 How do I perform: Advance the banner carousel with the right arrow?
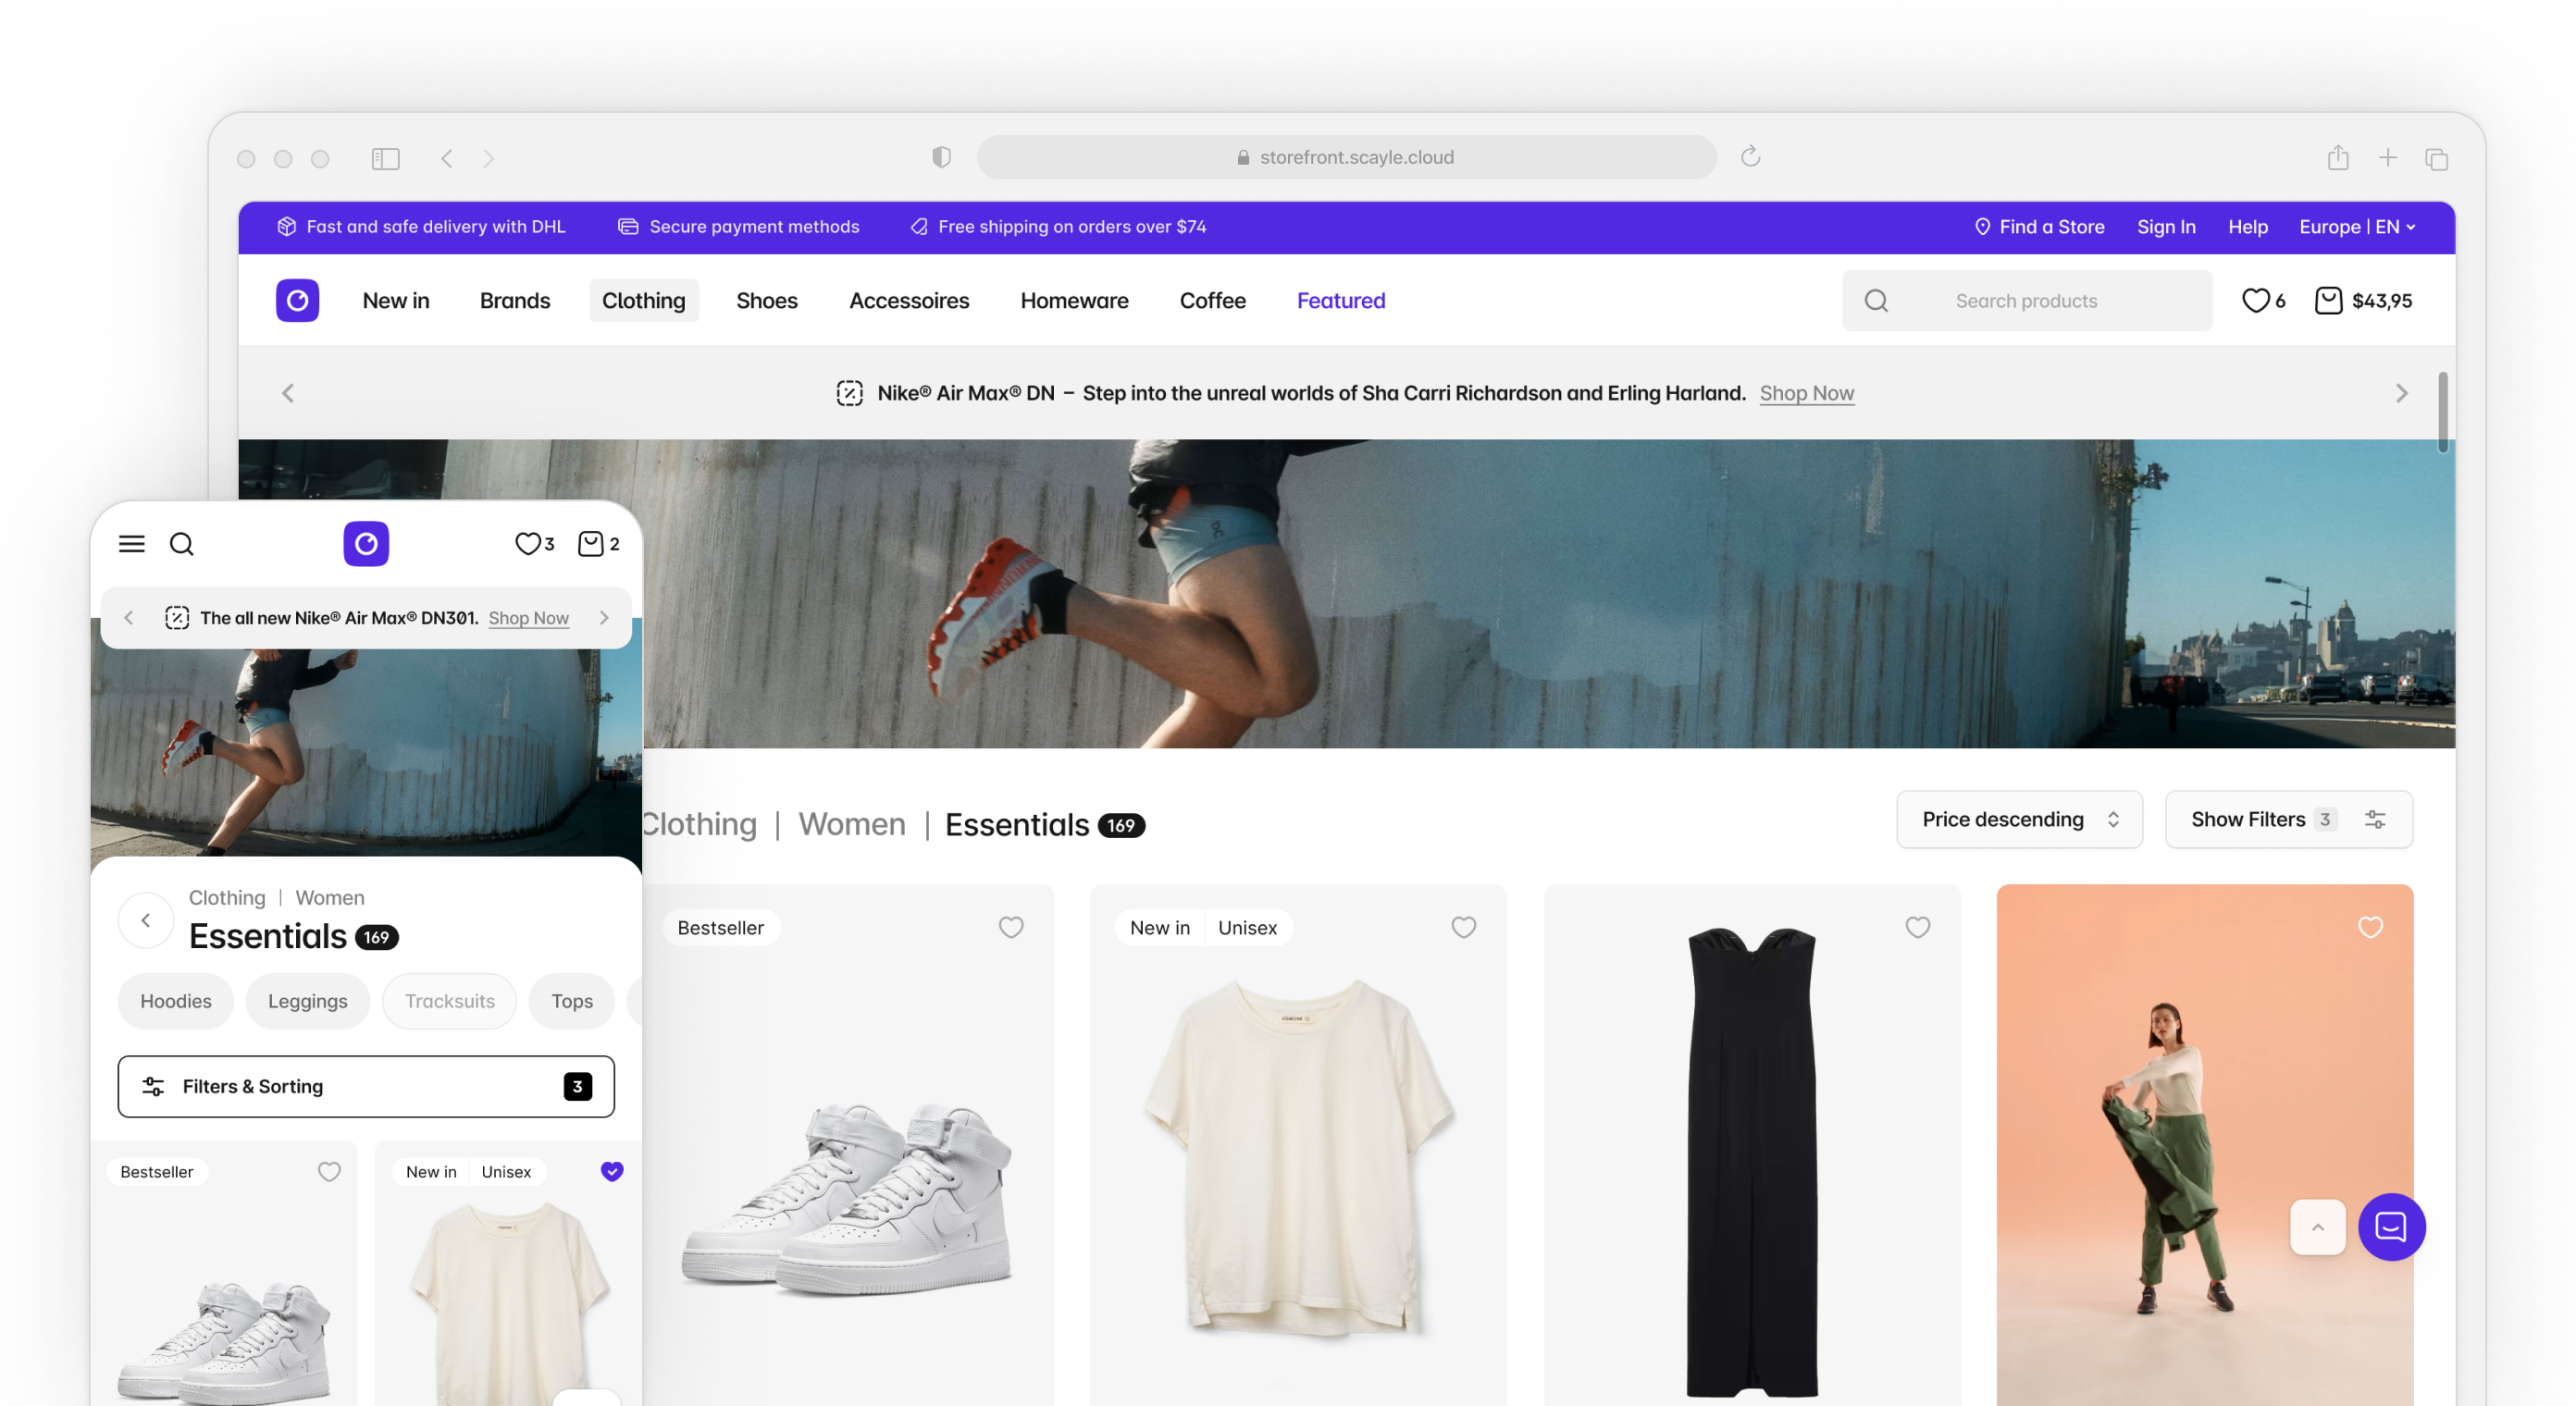(2401, 393)
